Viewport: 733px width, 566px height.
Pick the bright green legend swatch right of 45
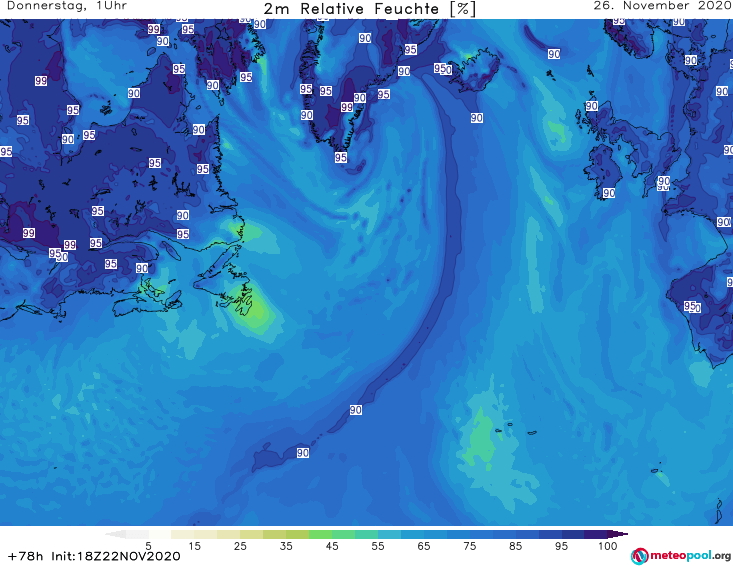click(343, 534)
